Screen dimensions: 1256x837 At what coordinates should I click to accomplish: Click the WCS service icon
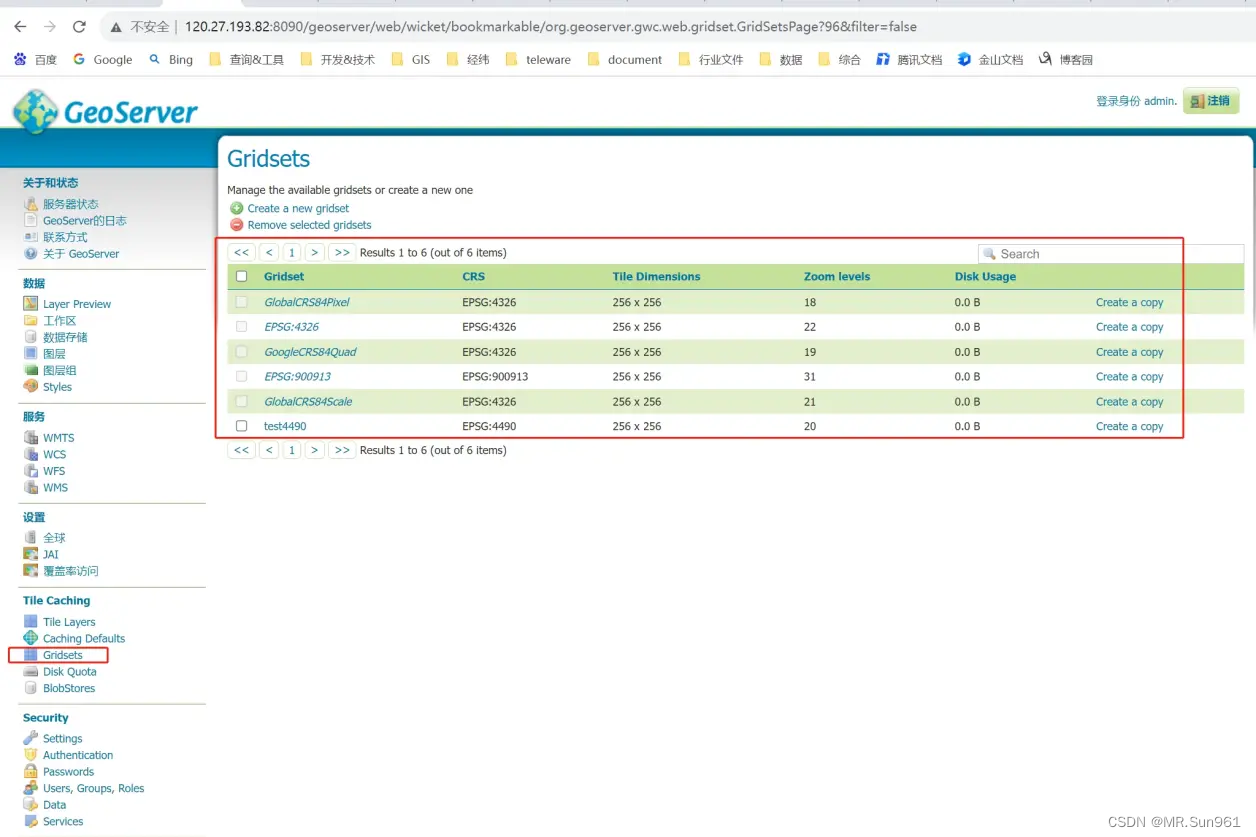pyautogui.click(x=31, y=454)
